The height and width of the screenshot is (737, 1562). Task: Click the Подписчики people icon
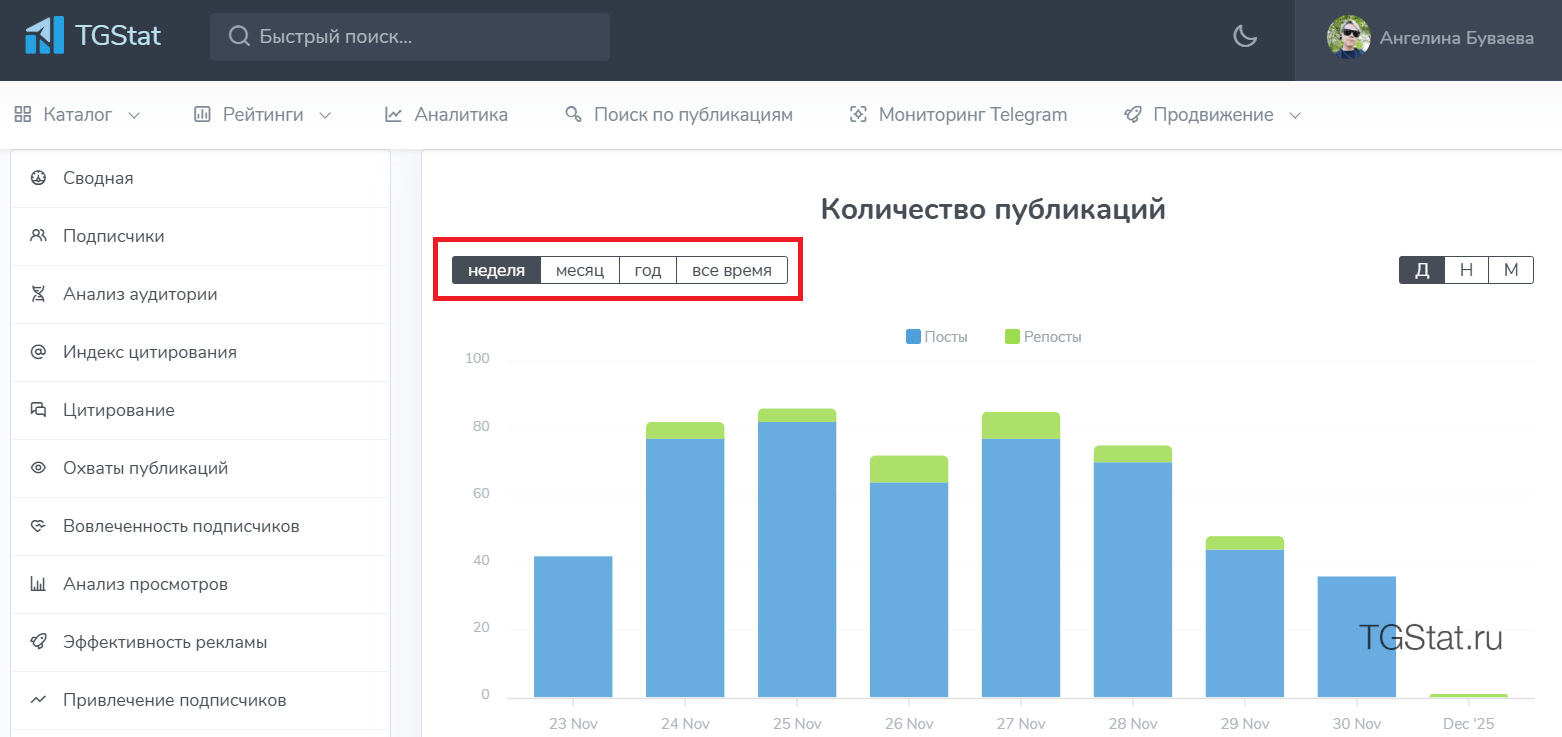coord(38,236)
